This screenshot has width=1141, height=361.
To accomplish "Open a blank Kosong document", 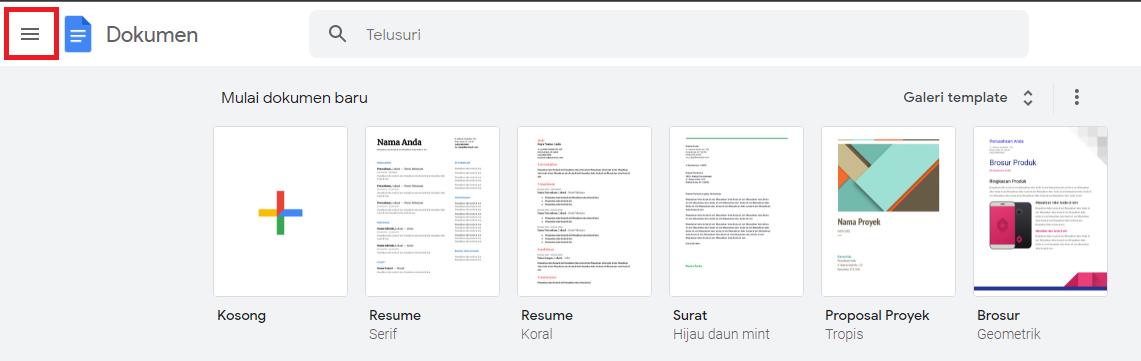I will point(280,212).
